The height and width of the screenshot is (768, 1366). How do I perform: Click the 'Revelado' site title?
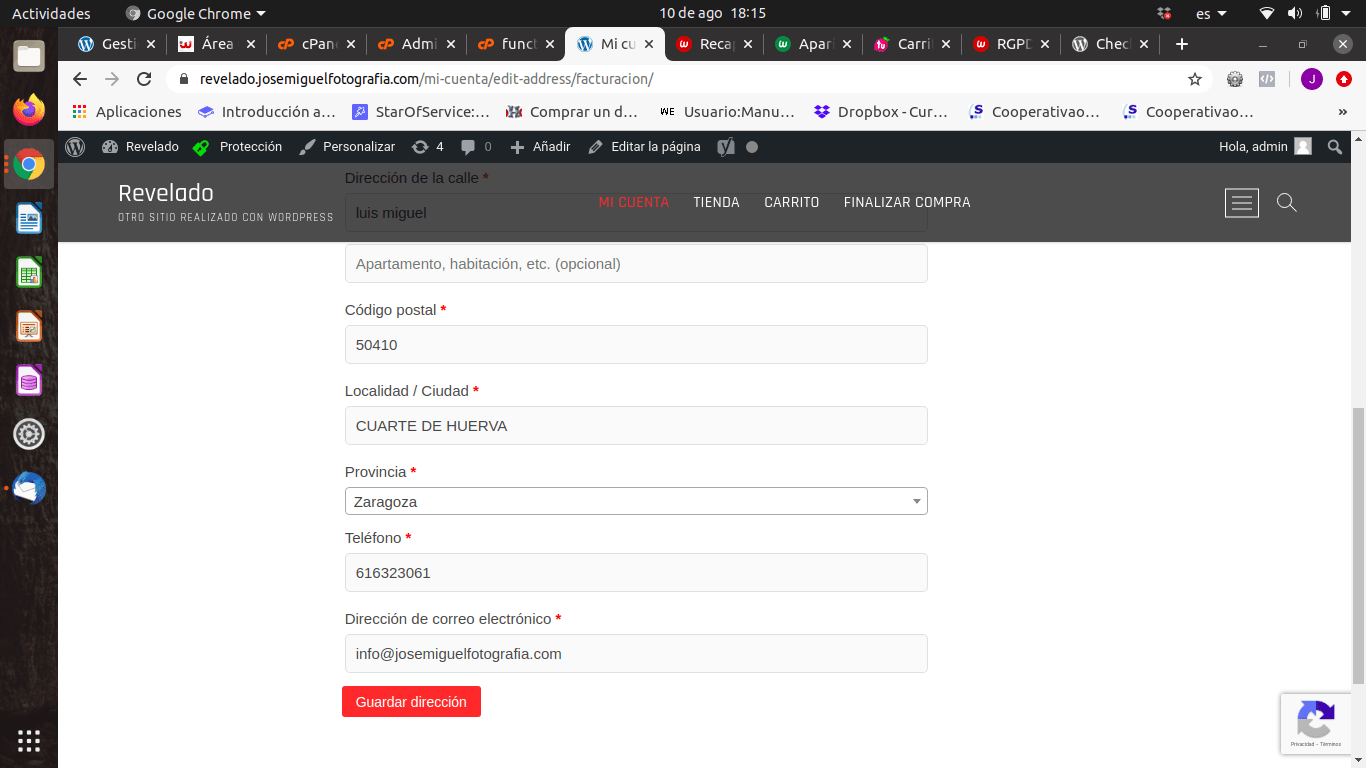(166, 193)
